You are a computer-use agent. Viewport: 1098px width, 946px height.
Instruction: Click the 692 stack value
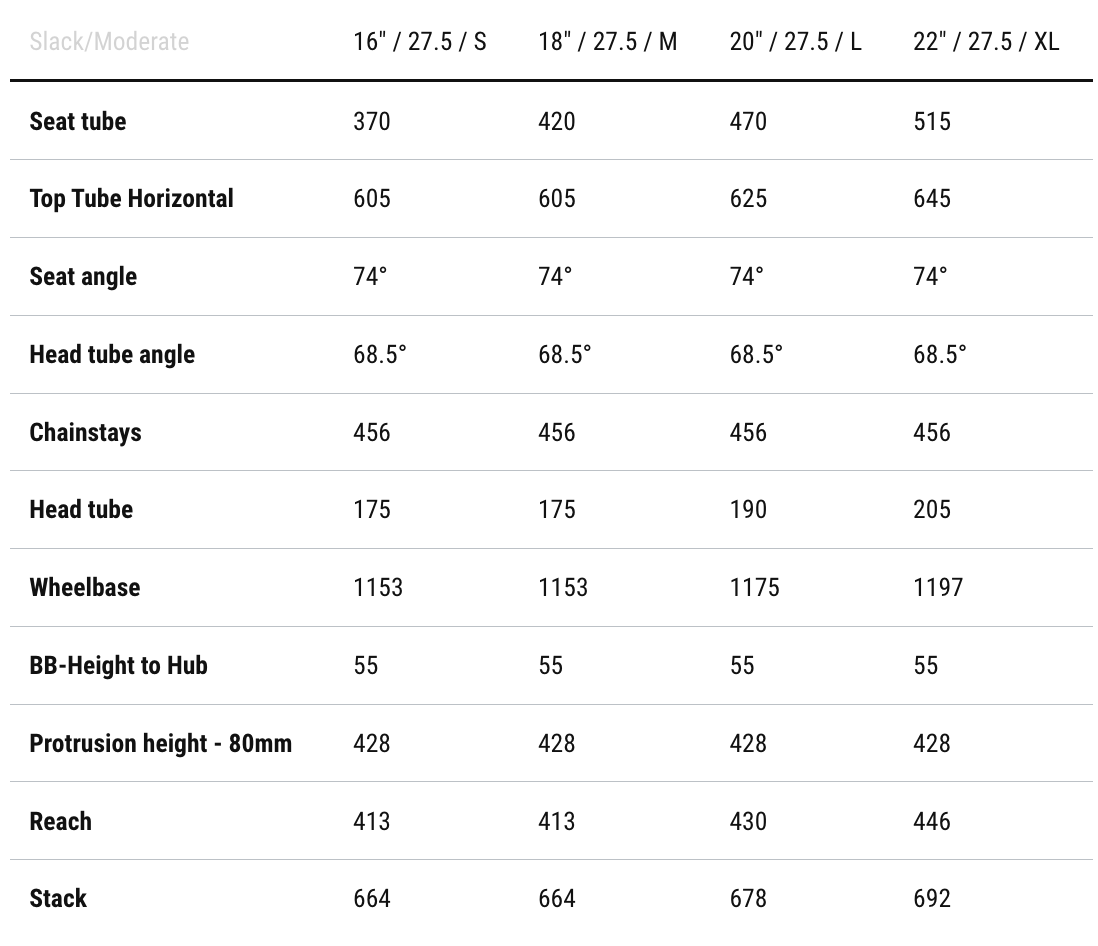point(932,898)
